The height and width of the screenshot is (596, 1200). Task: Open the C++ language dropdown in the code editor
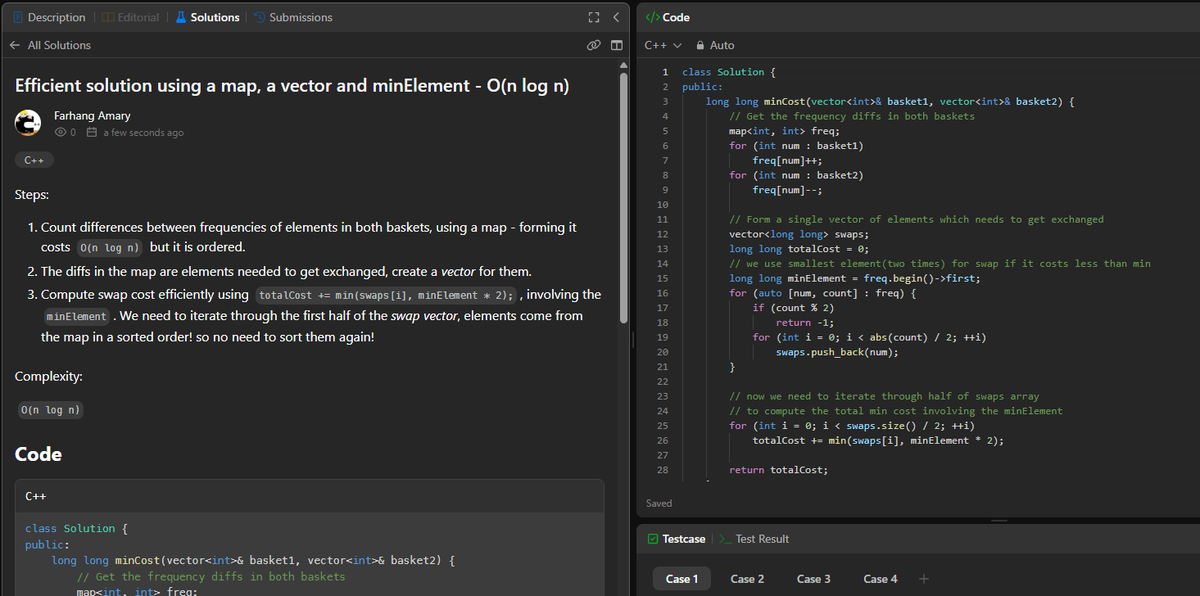coord(662,45)
